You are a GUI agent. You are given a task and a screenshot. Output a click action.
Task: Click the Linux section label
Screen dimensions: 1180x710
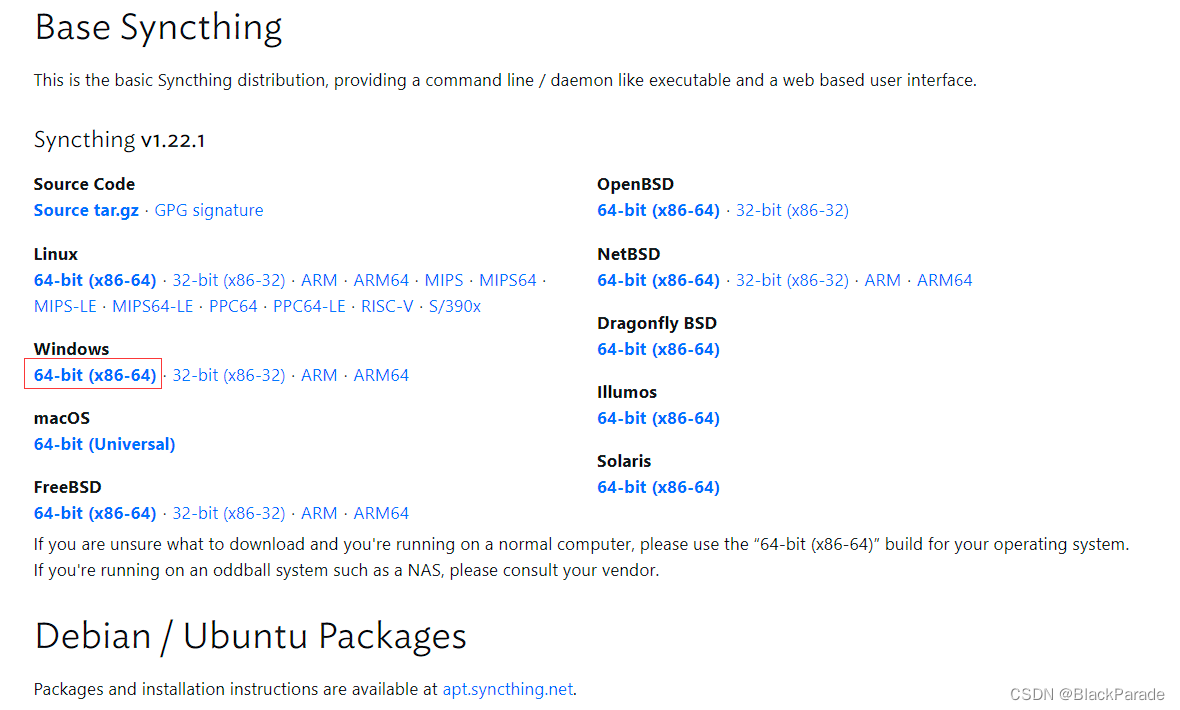[56, 254]
